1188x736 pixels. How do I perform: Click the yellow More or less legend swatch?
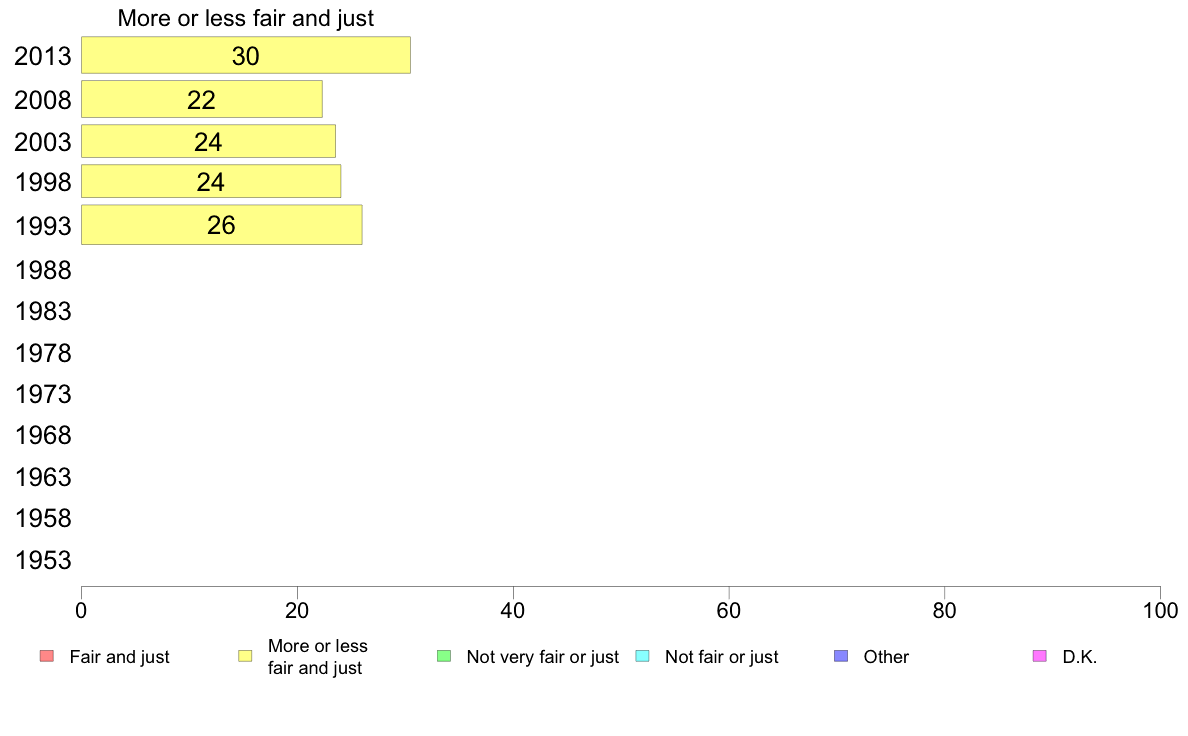pos(245,656)
